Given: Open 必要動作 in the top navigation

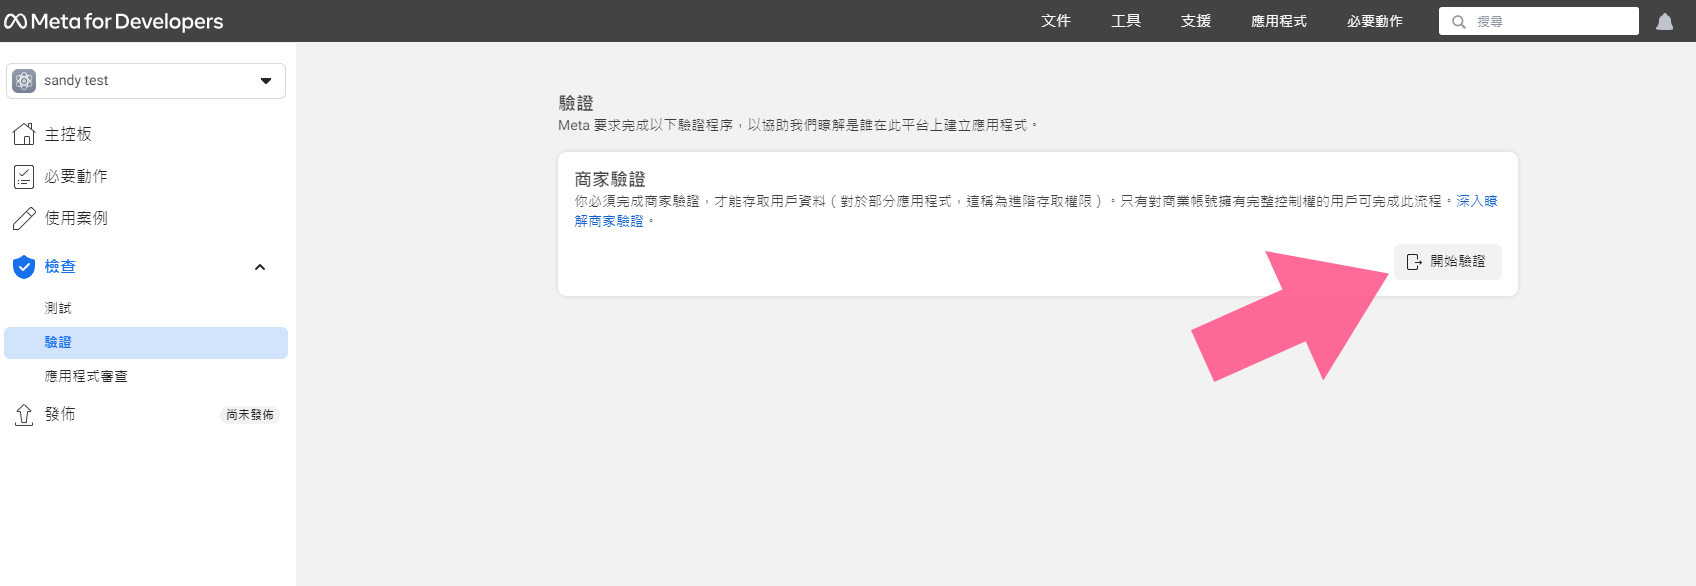Looking at the screenshot, I should click(x=1375, y=21).
